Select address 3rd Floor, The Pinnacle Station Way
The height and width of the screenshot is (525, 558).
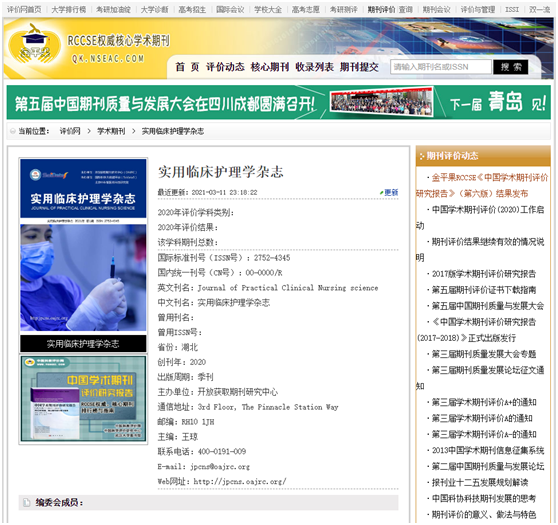pos(268,407)
